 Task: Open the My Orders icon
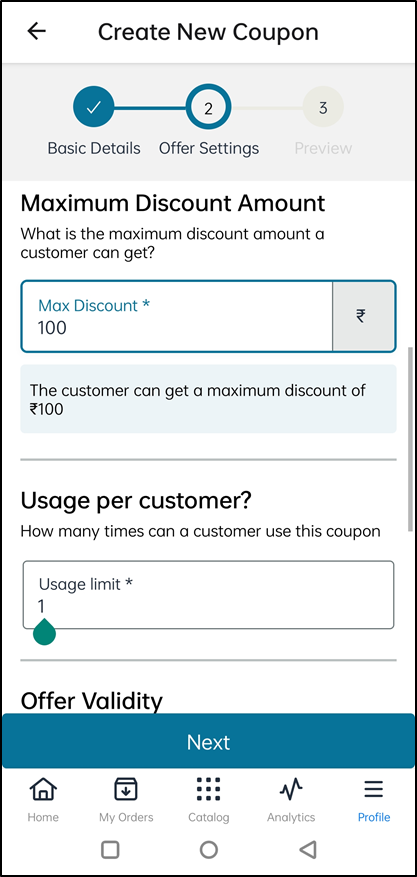click(126, 789)
